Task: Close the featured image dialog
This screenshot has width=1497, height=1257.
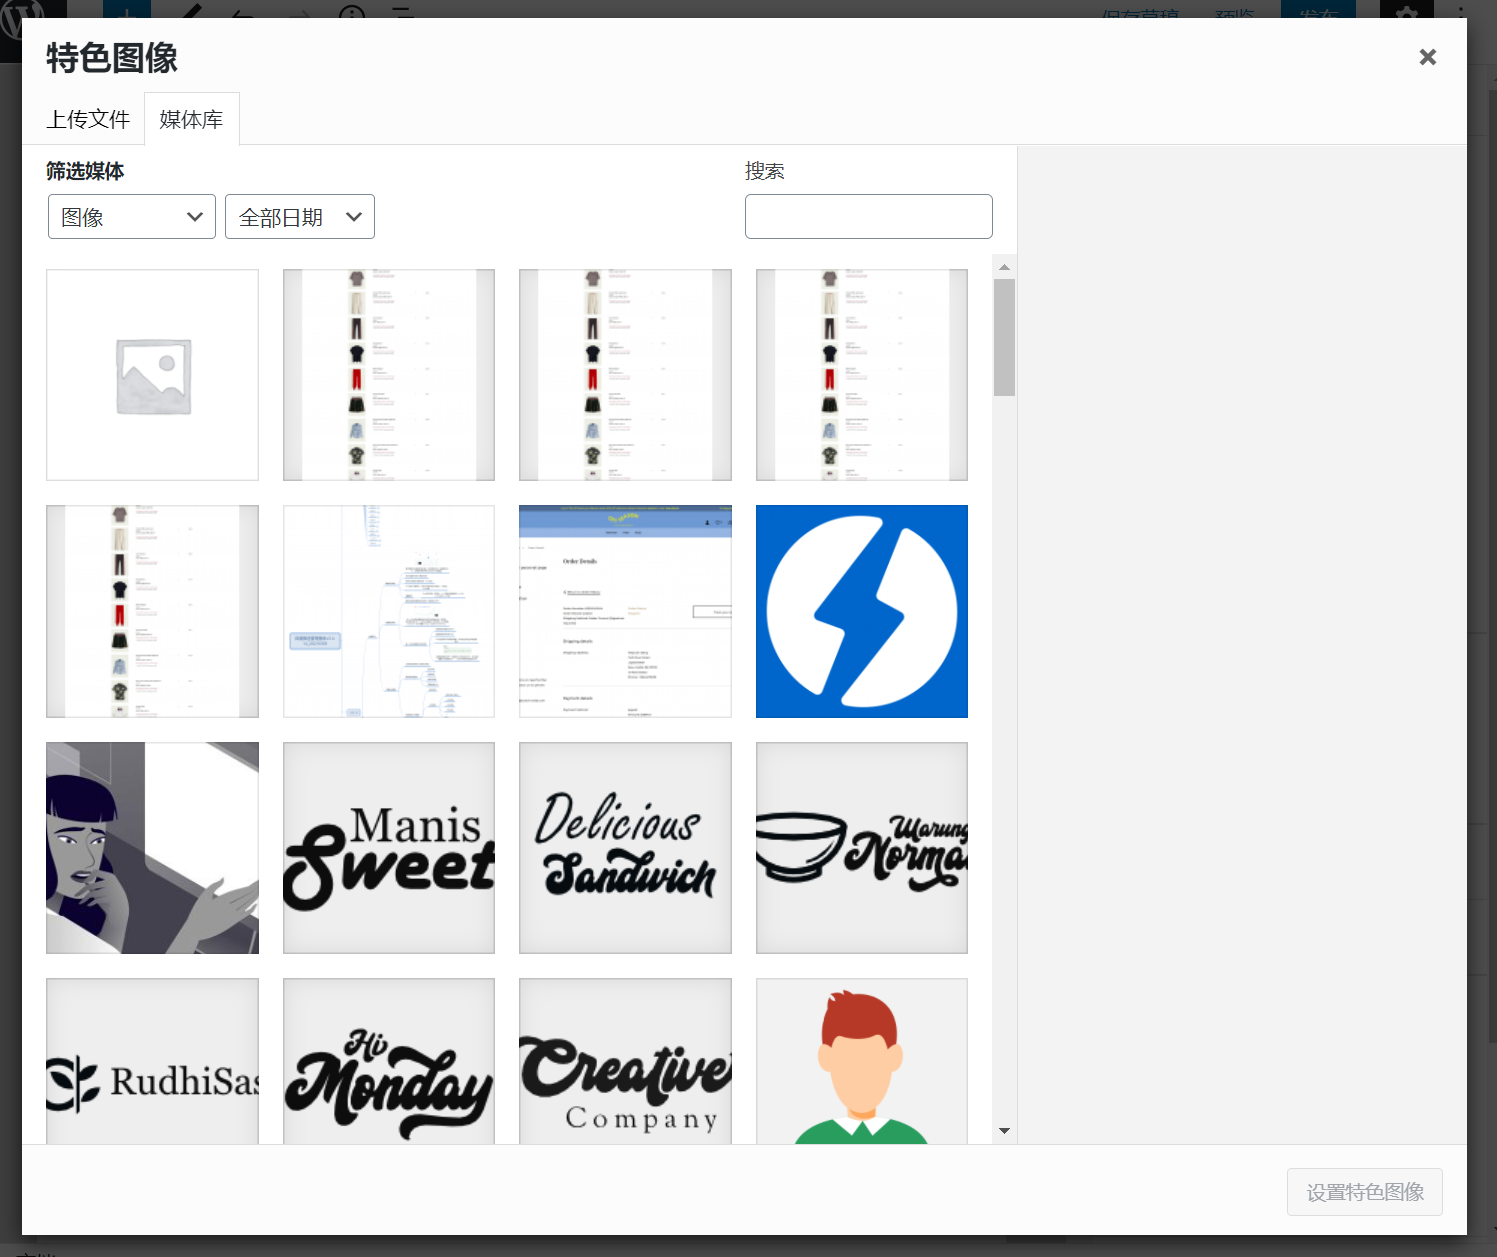Action: point(1427,57)
